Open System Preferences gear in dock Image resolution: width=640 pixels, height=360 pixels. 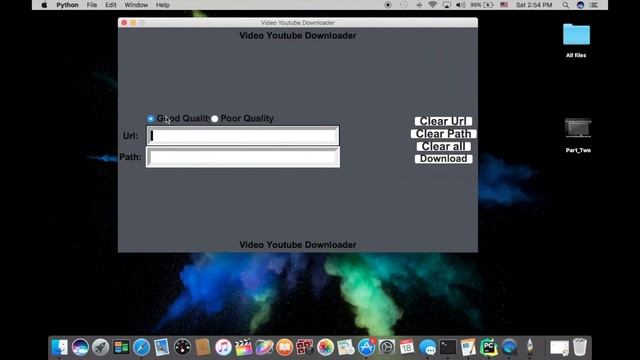click(387, 347)
